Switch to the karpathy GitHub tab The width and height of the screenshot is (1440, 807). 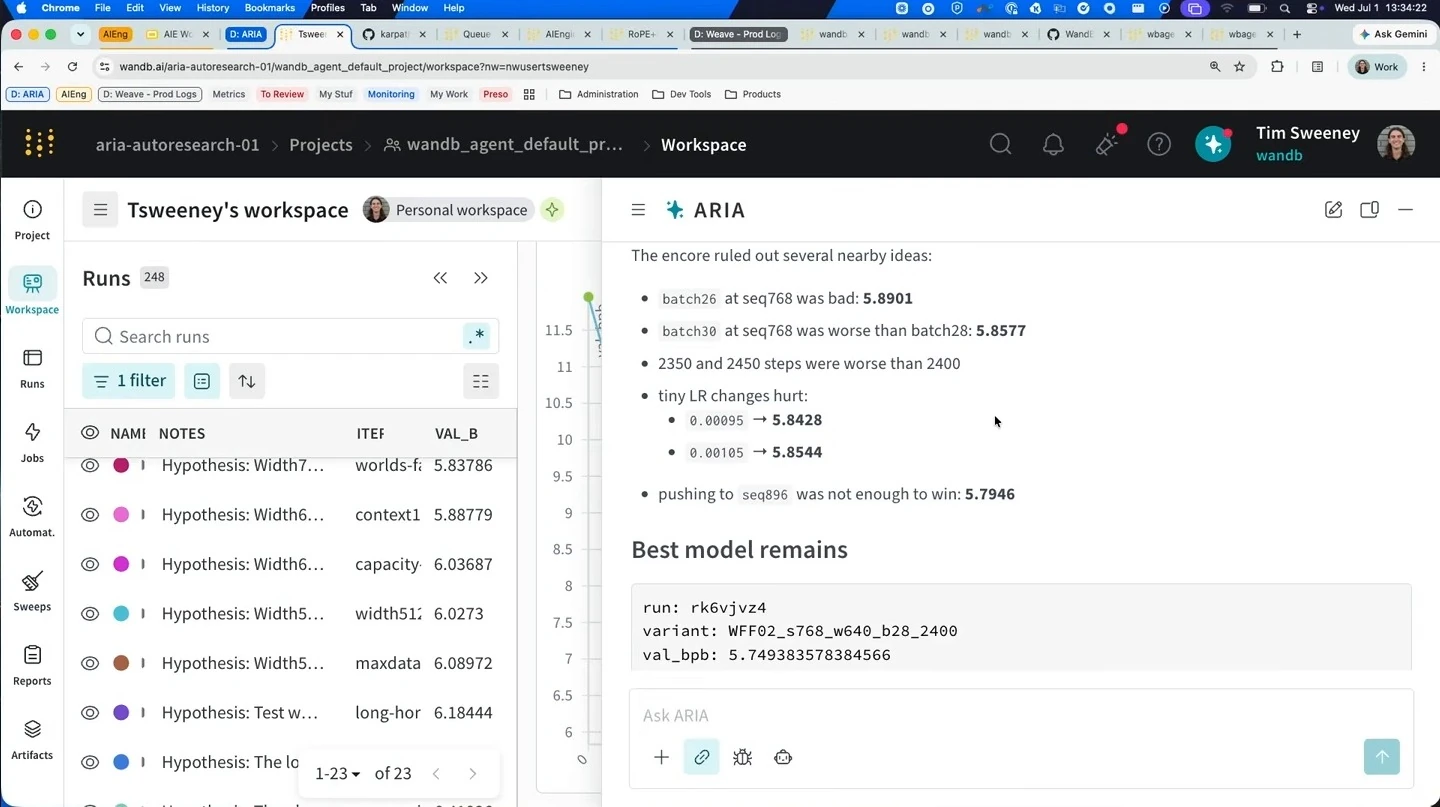394,34
